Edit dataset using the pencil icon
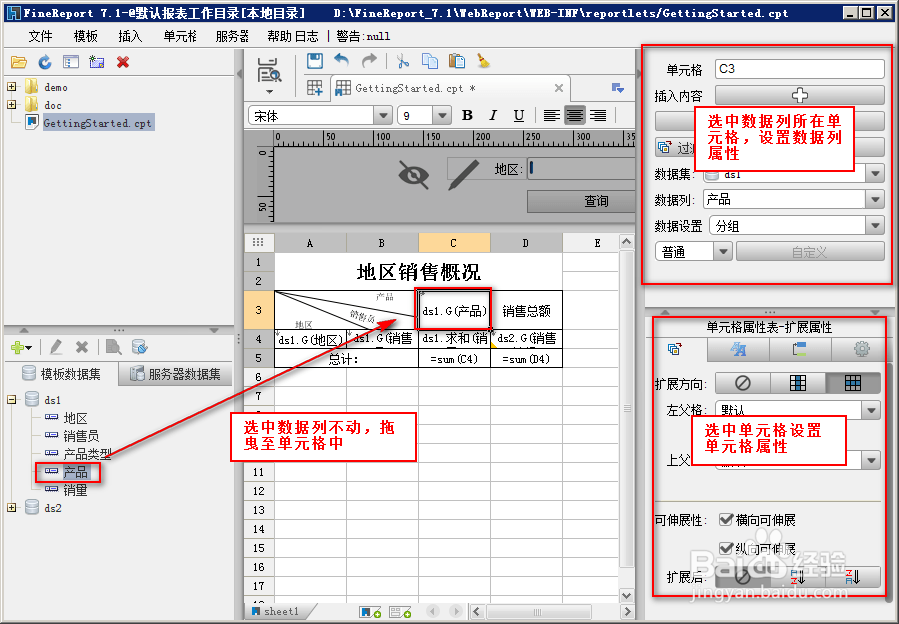The width and height of the screenshot is (899, 624). tap(57, 347)
